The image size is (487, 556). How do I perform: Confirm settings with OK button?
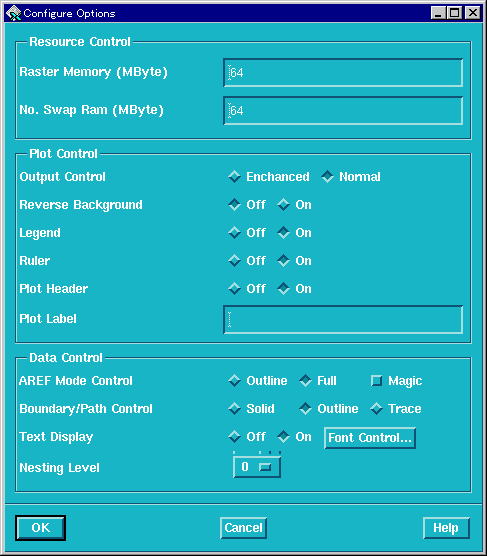coord(40,528)
